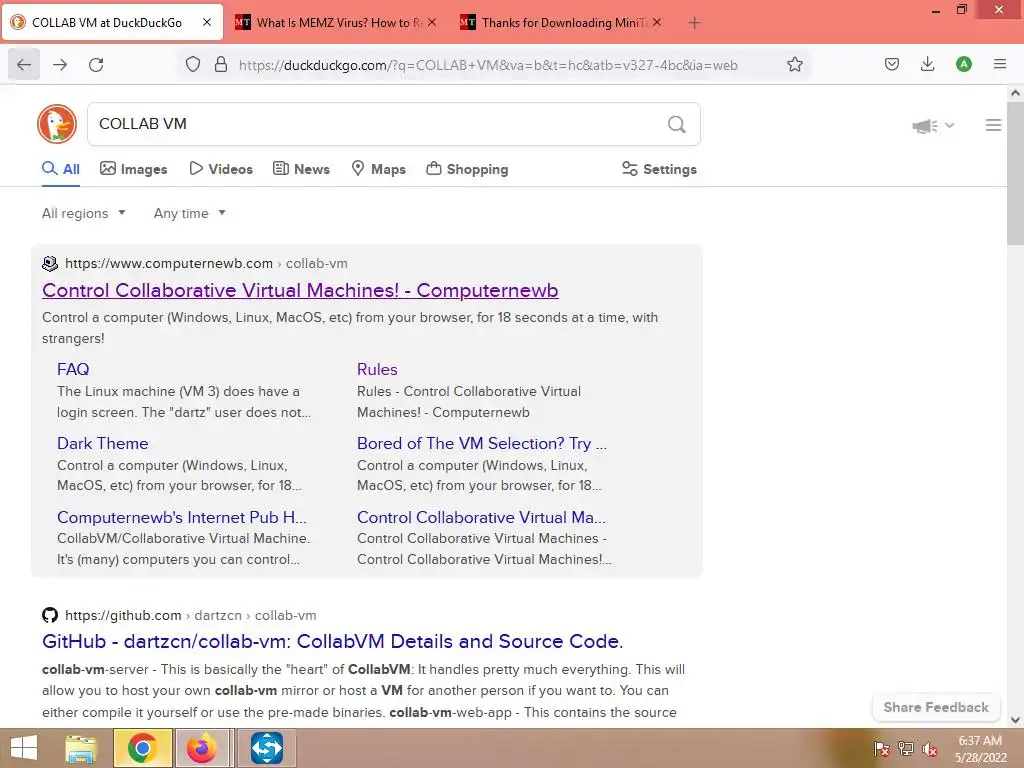
Task: Open Save to Pocket icon
Action: click(891, 64)
